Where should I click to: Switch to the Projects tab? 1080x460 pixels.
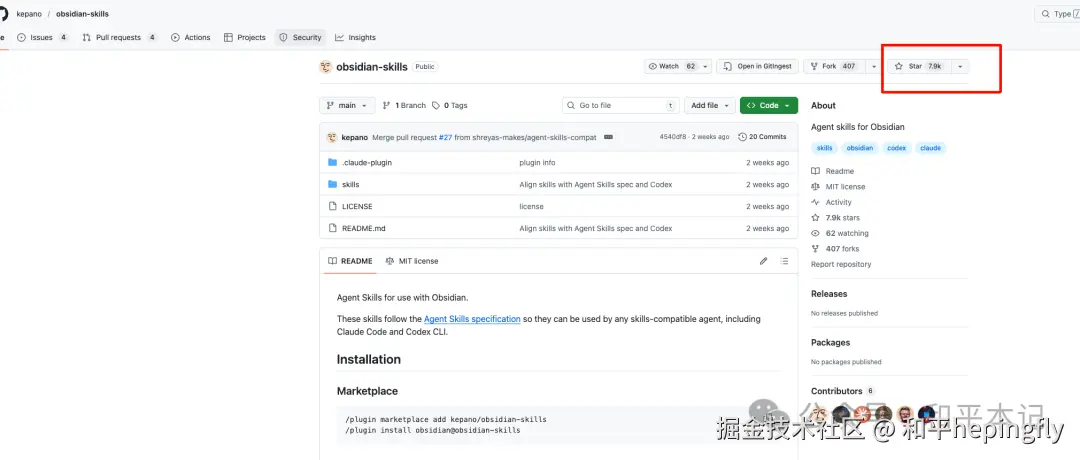245,37
